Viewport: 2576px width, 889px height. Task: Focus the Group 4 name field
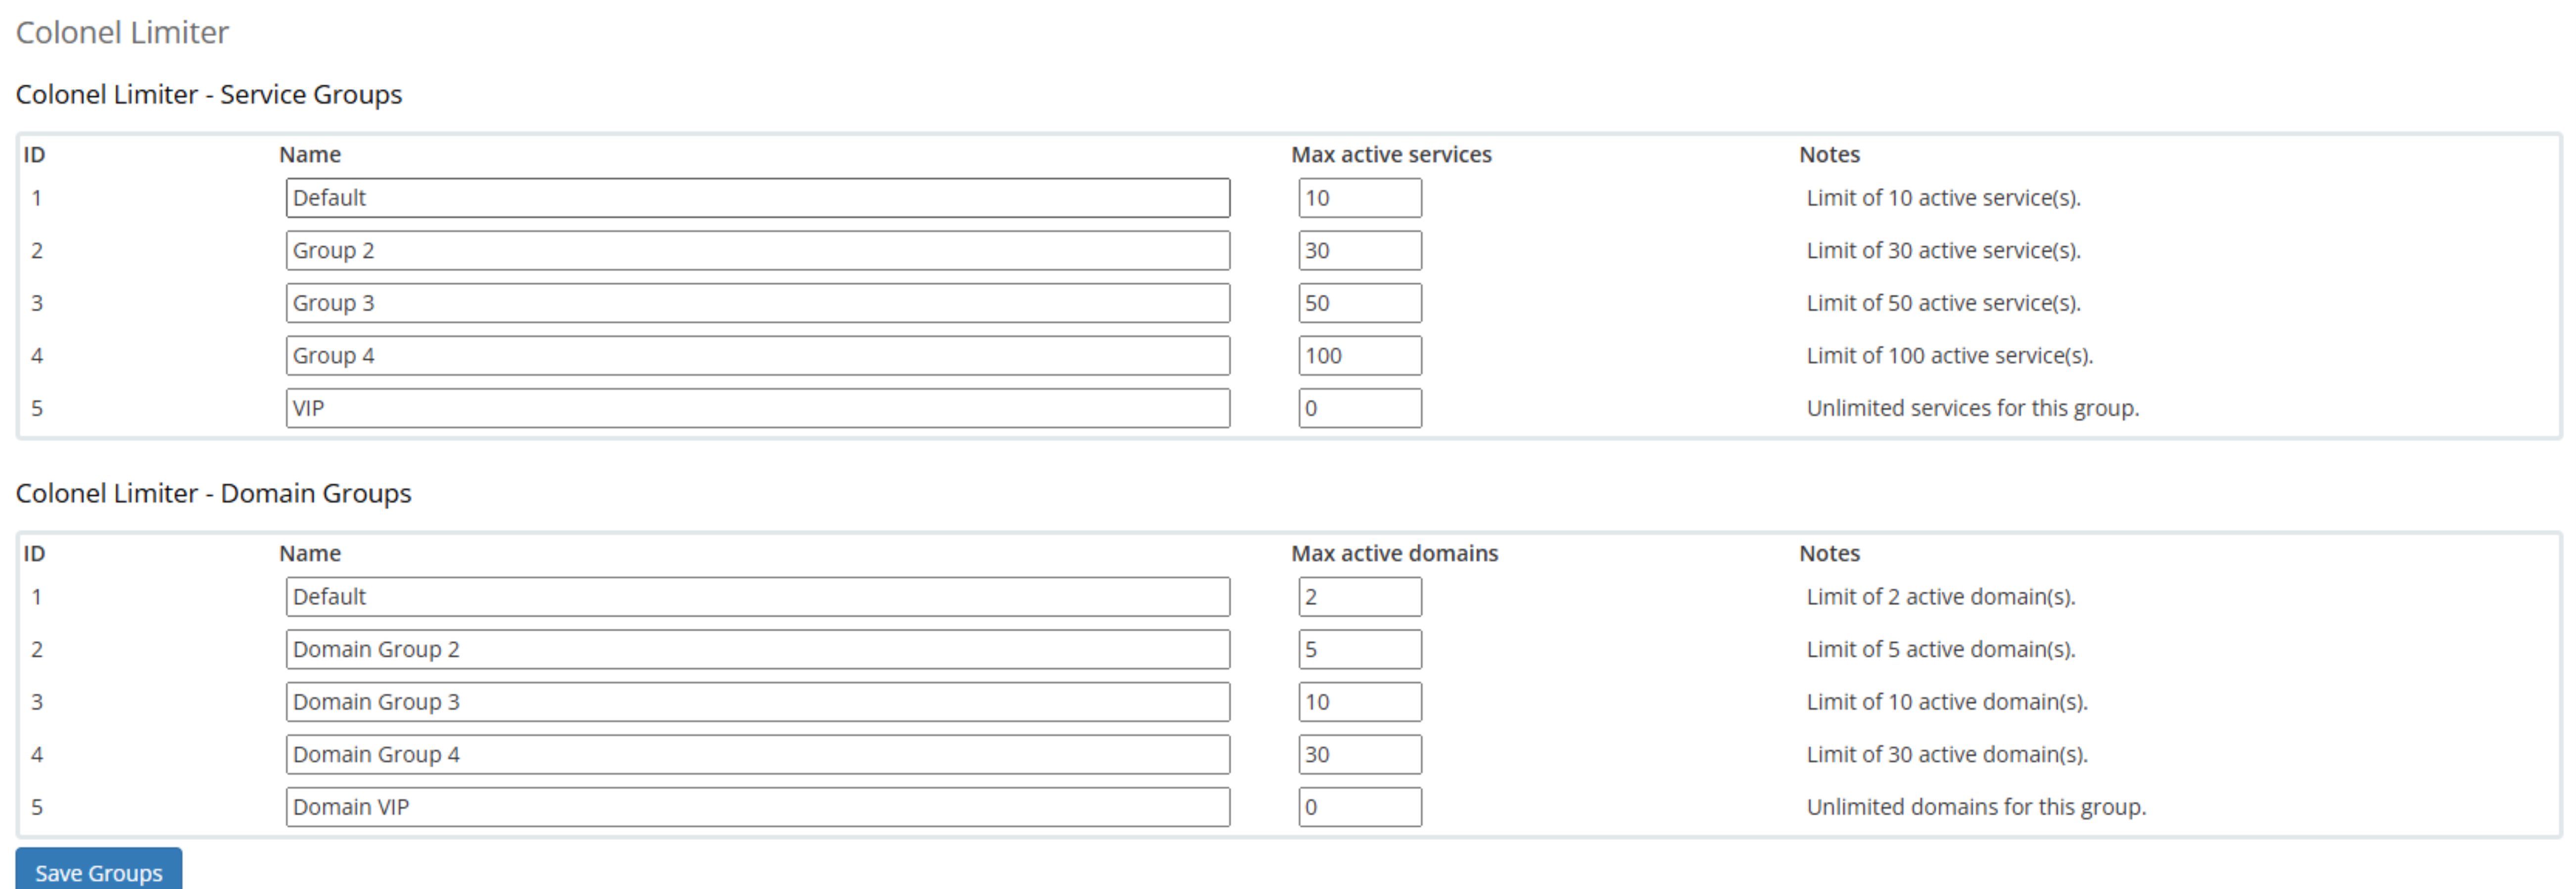click(x=757, y=356)
